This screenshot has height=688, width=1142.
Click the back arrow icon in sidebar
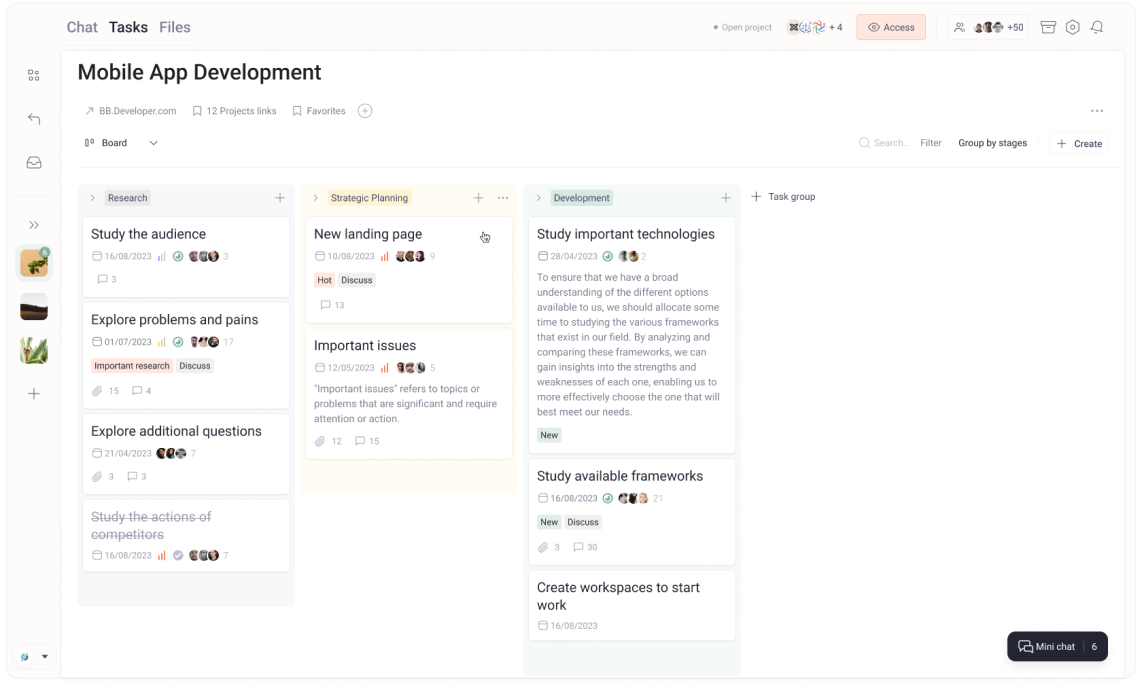[x=34, y=119]
